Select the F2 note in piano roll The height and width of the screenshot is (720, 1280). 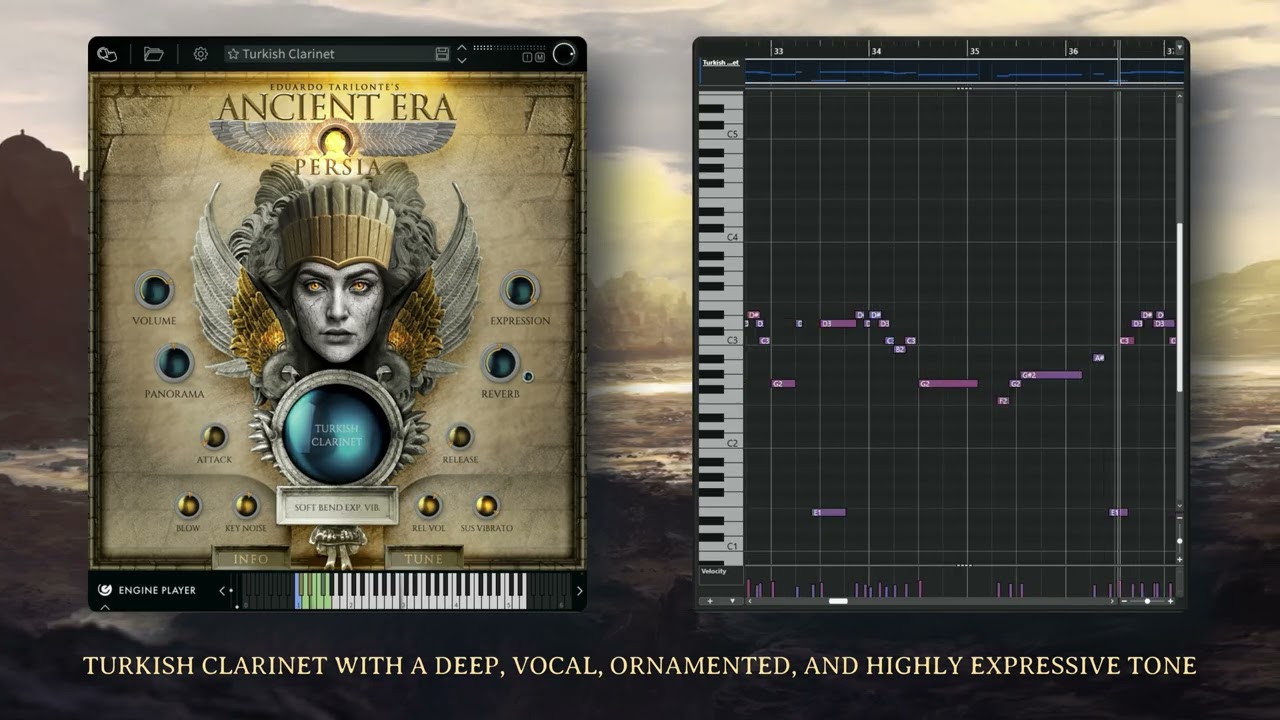click(x=1003, y=401)
